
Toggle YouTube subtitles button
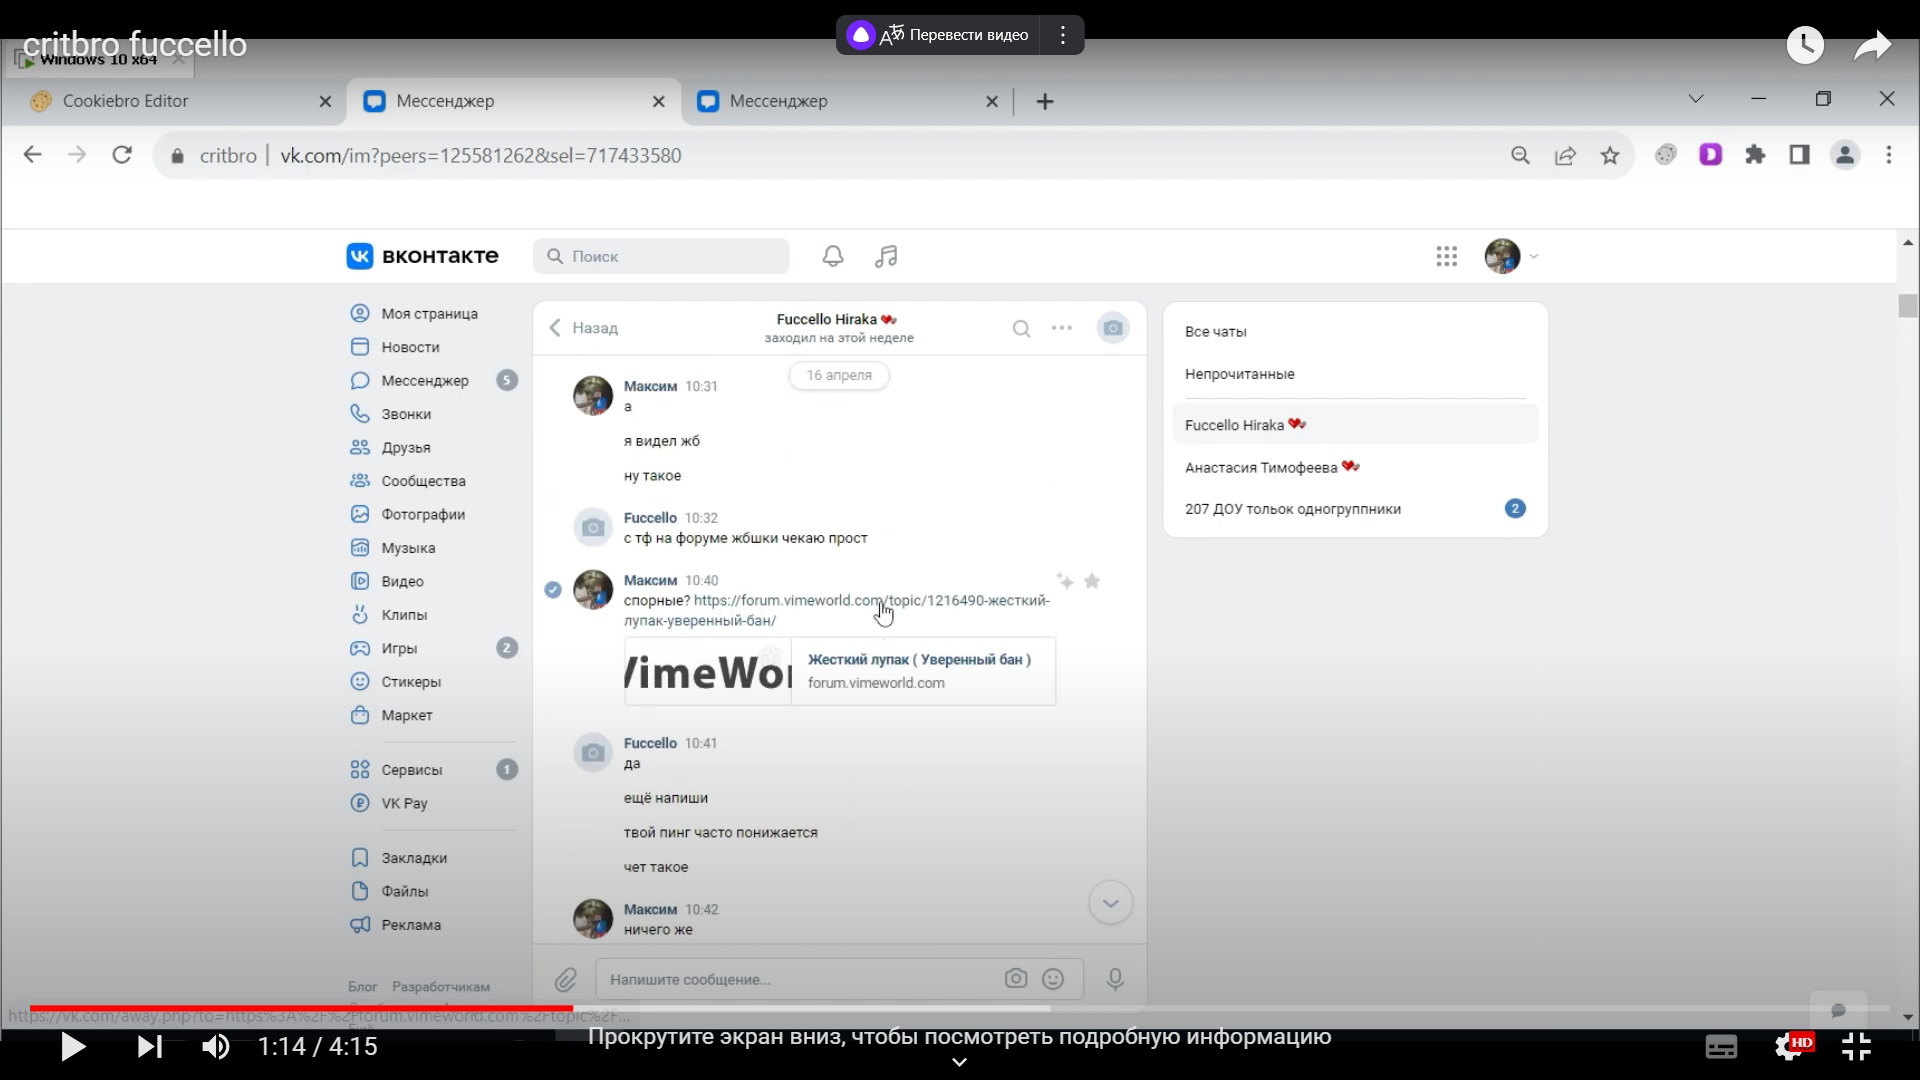click(1720, 1047)
